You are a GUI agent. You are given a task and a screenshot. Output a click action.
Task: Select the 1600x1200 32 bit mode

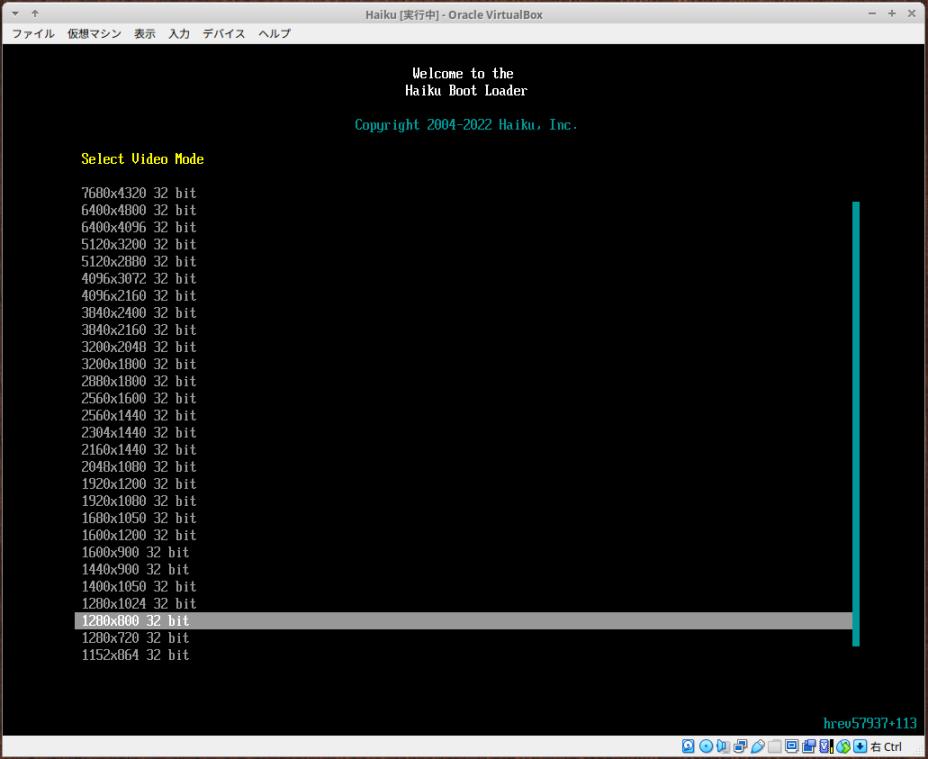coord(138,535)
